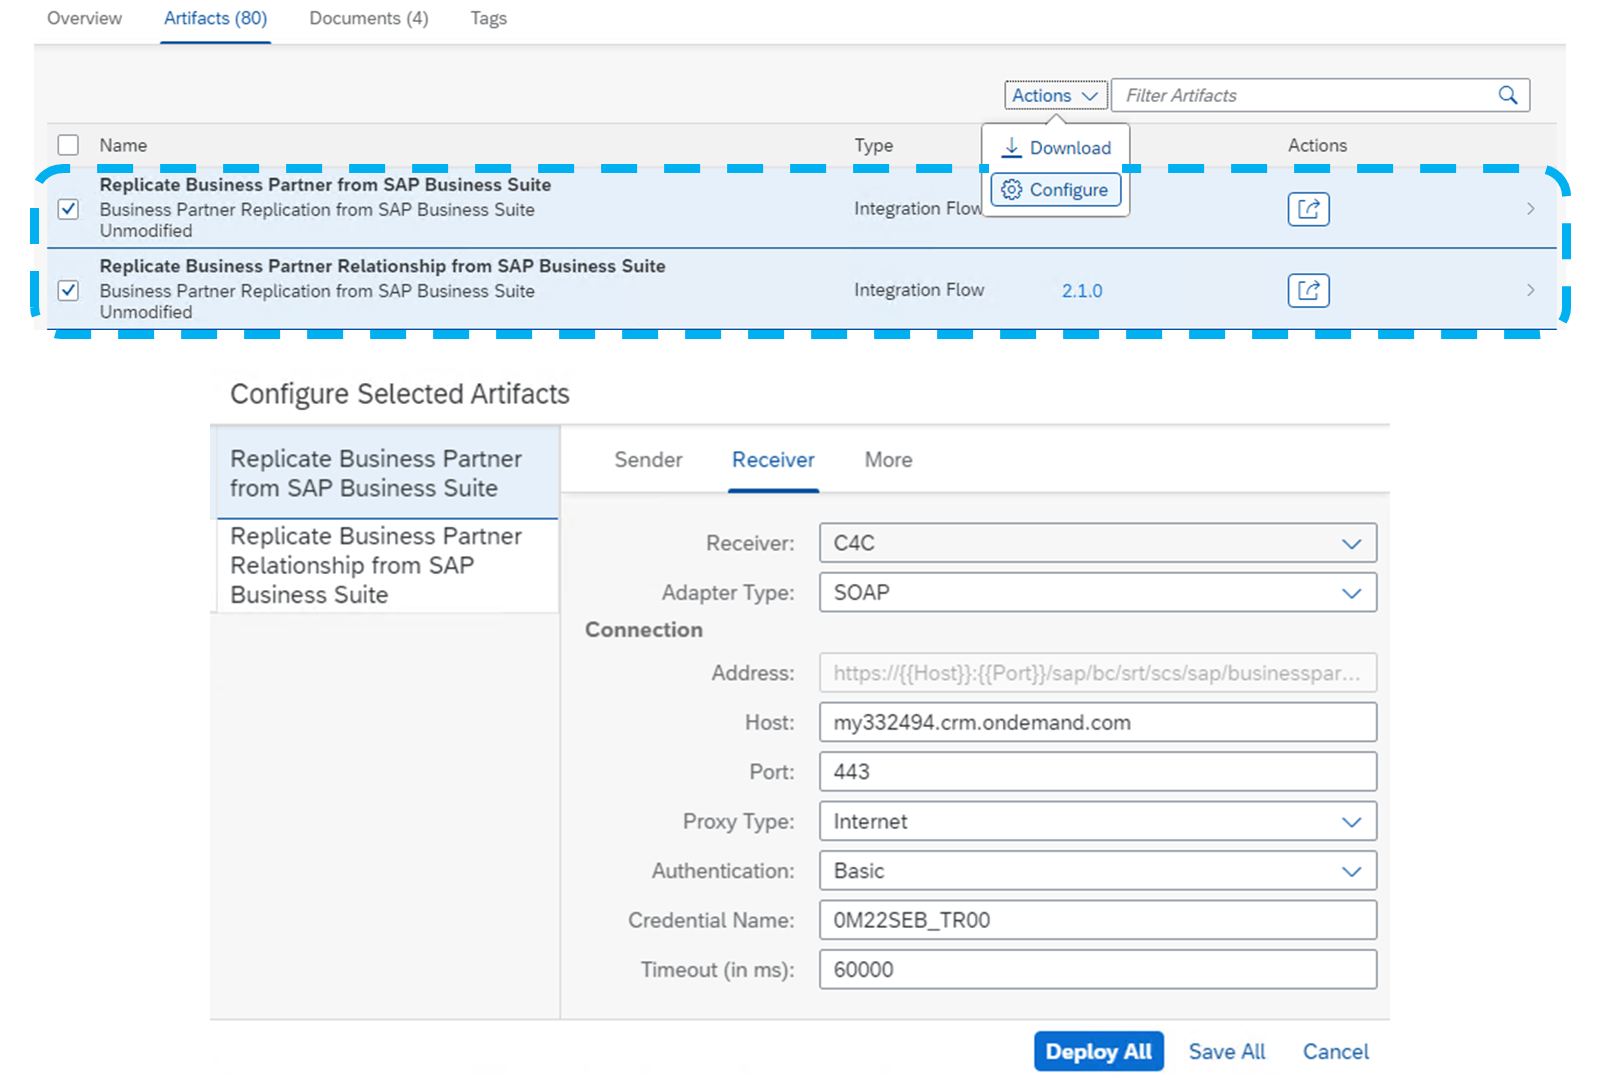This screenshot has width=1600, height=1084.
Task: Click the Name column header
Action: pyautogui.click(x=123, y=145)
